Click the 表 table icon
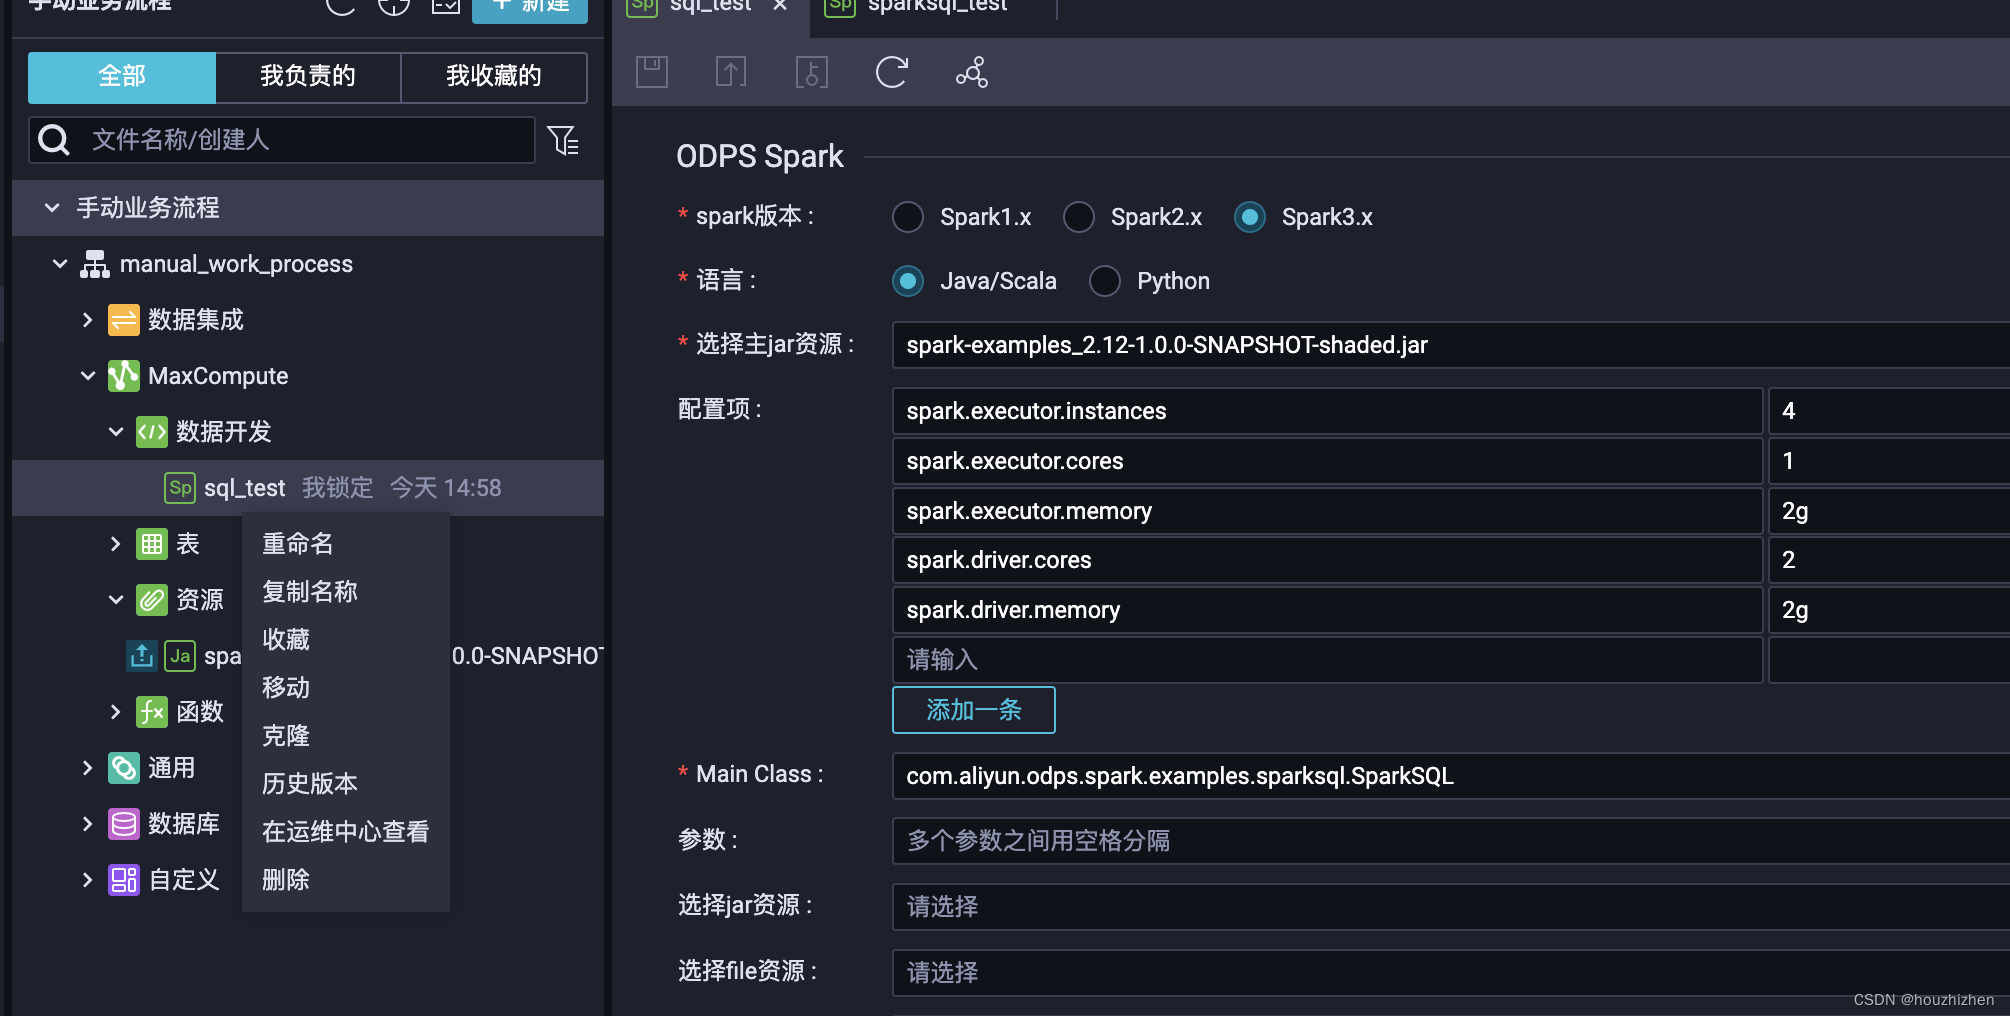The image size is (2010, 1016). pyautogui.click(x=152, y=544)
